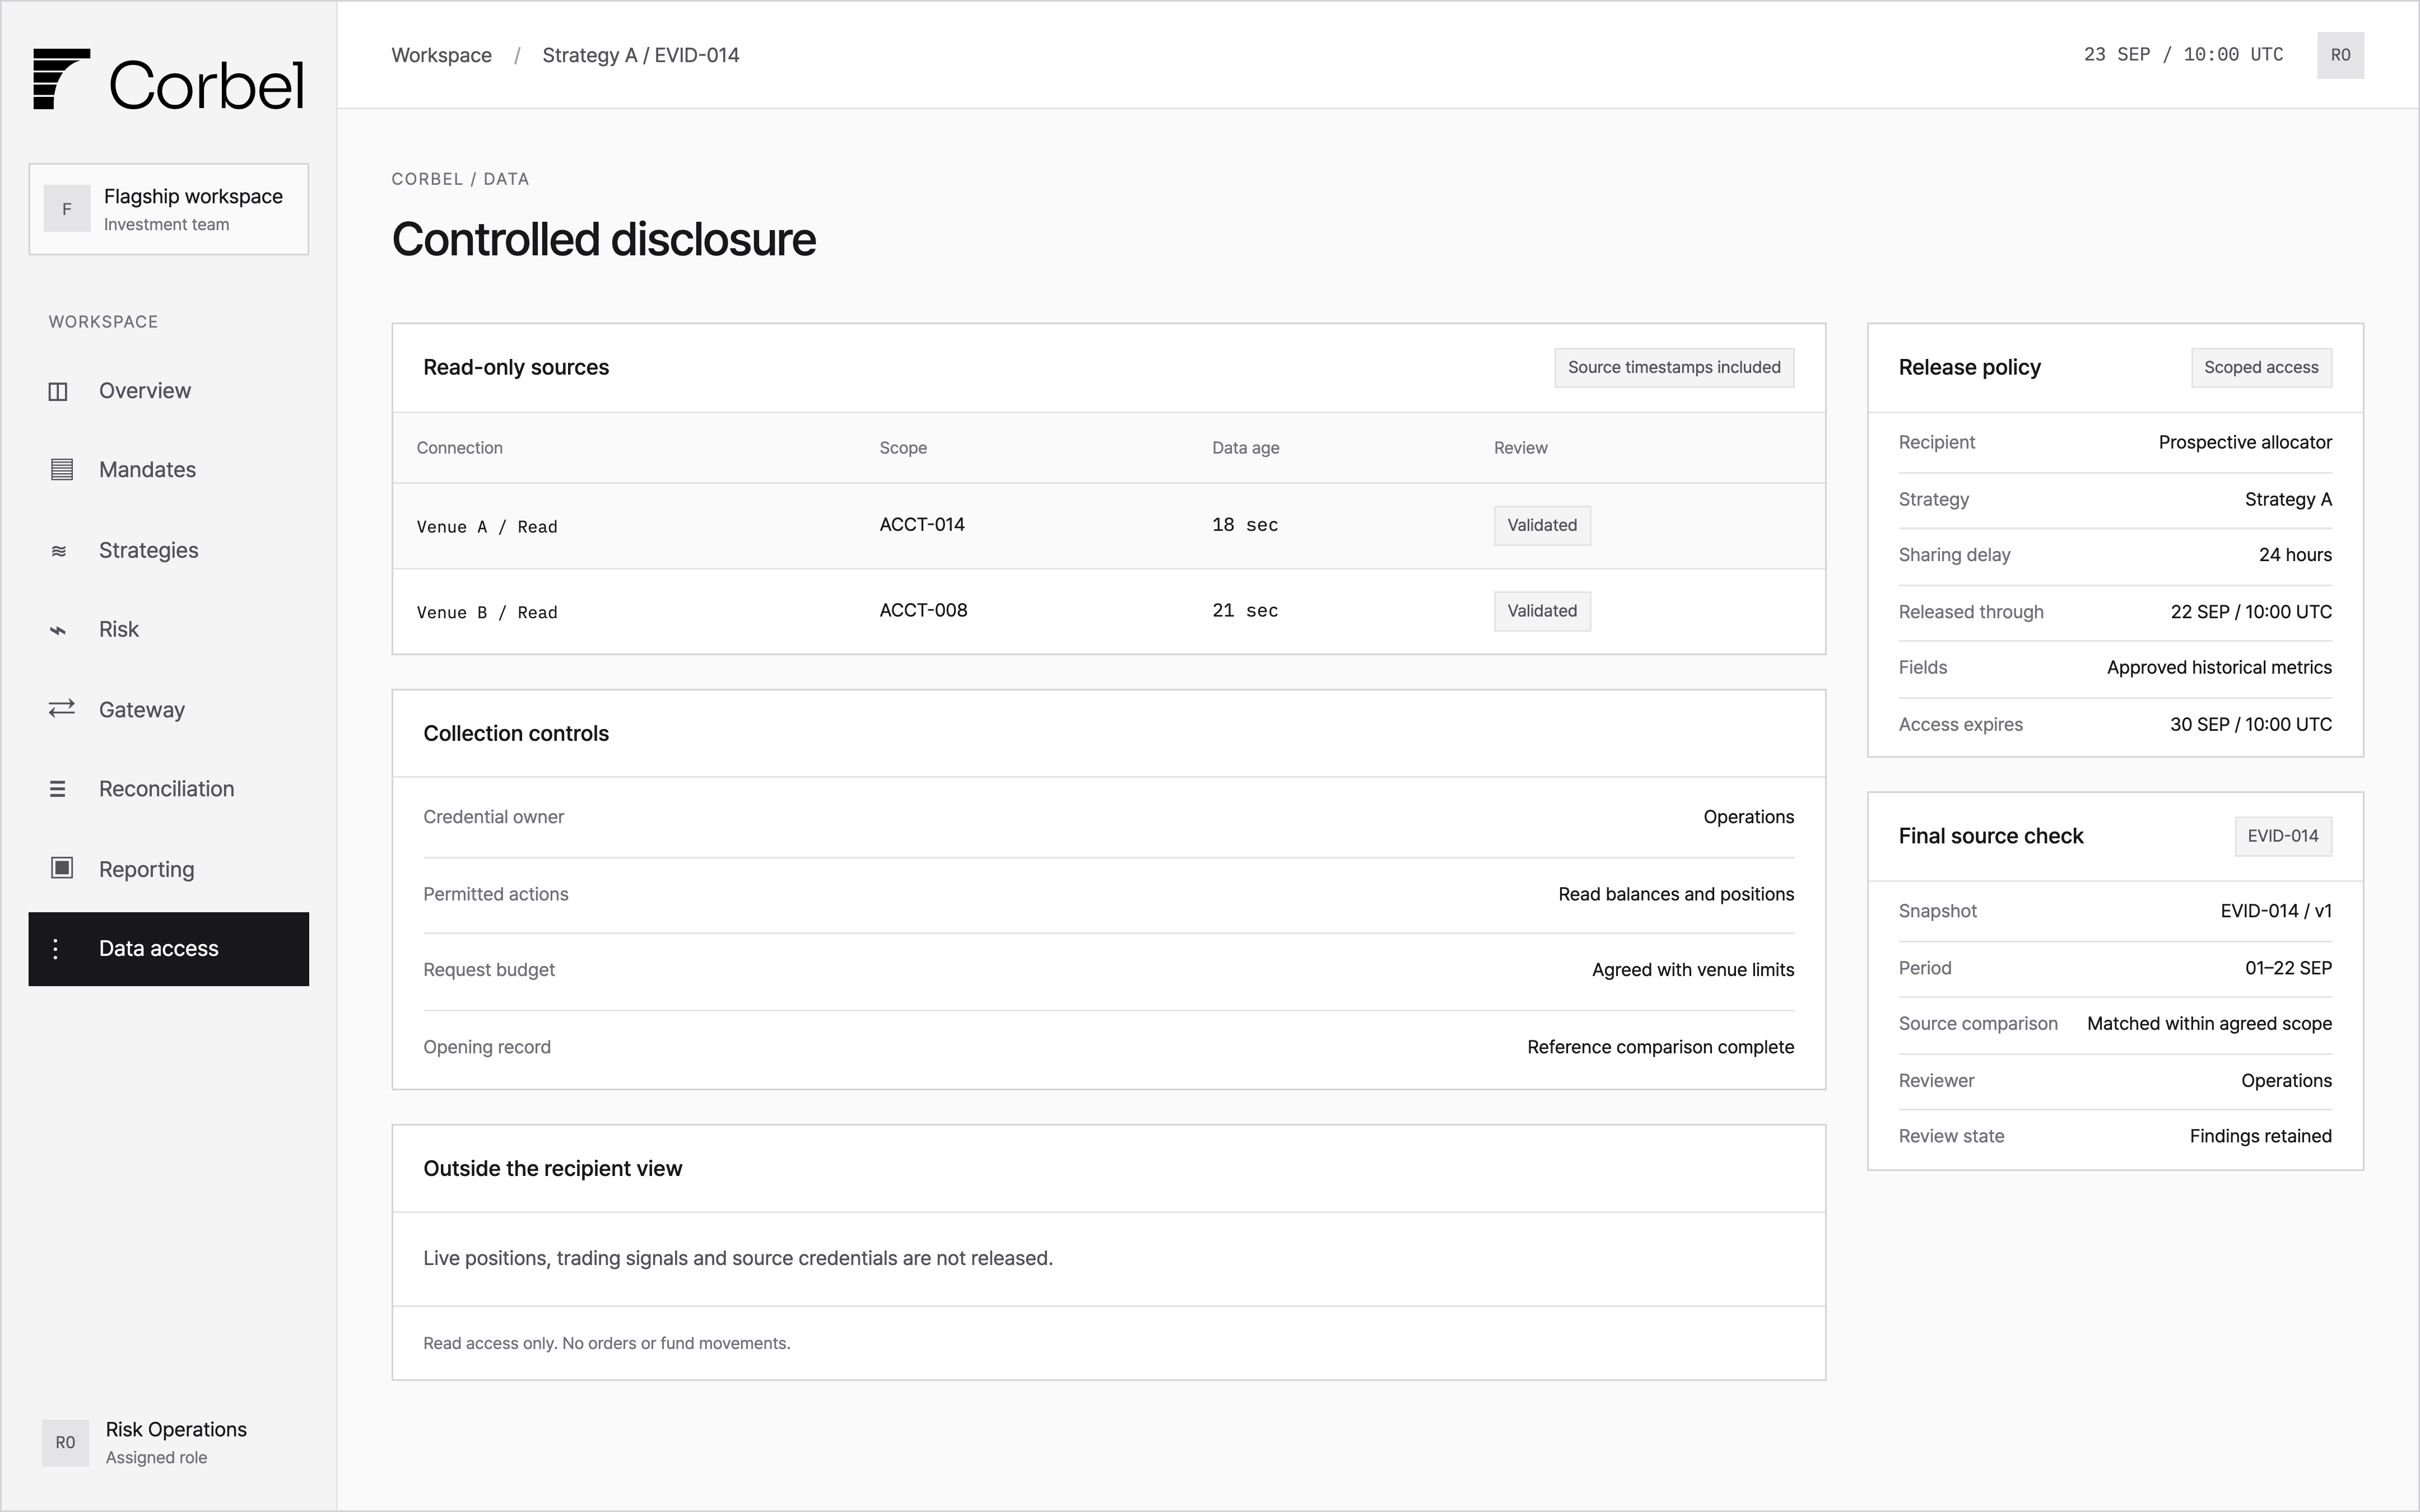Click the Risk pulse icon

pyautogui.click(x=58, y=630)
